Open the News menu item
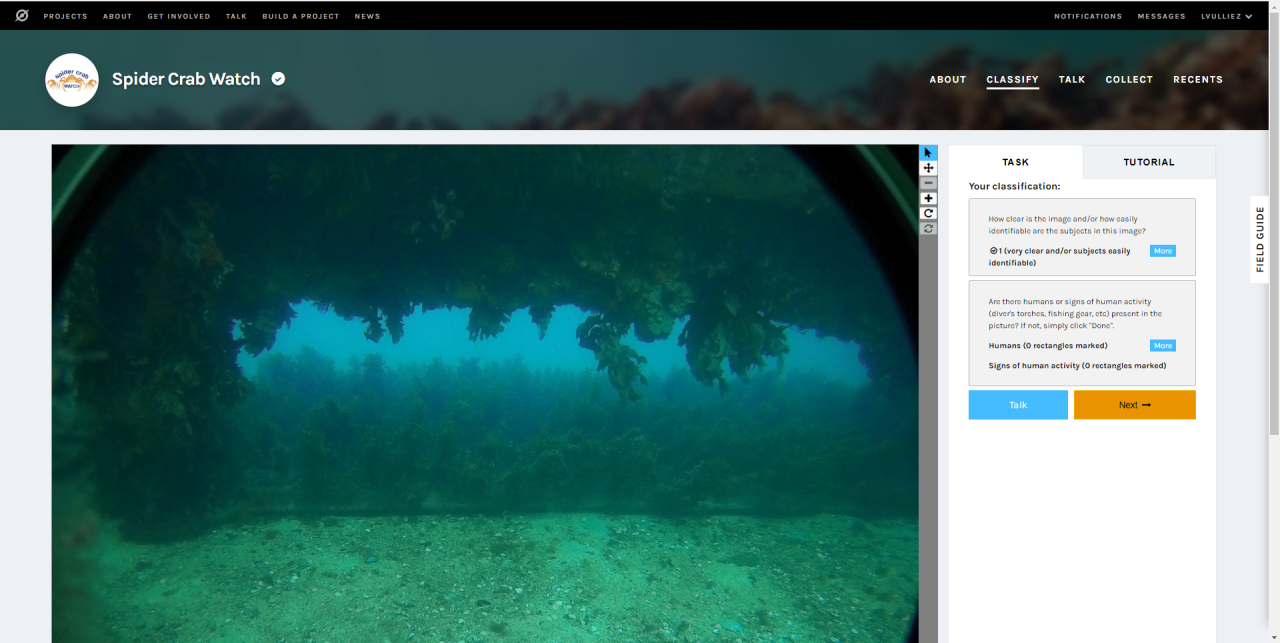The width and height of the screenshot is (1280, 643). pos(367,16)
